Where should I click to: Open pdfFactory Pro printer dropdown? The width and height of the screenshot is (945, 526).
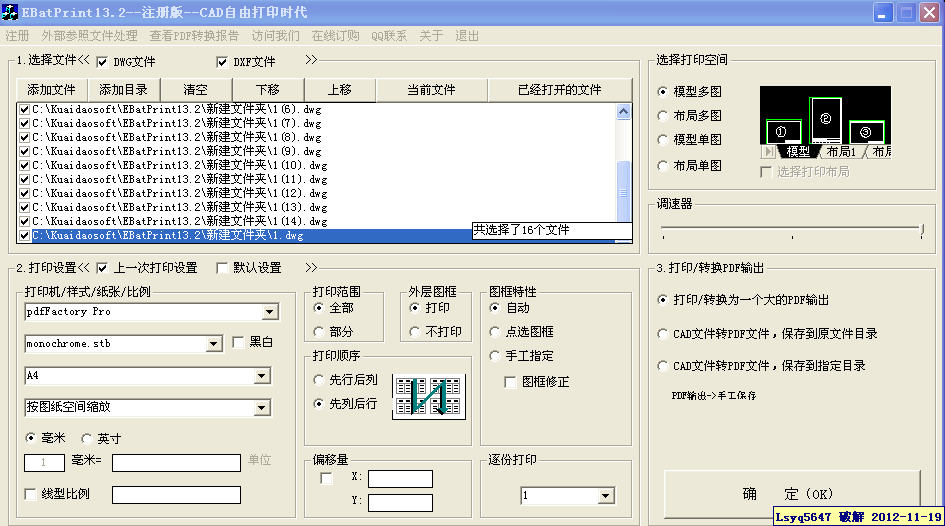tap(270, 312)
